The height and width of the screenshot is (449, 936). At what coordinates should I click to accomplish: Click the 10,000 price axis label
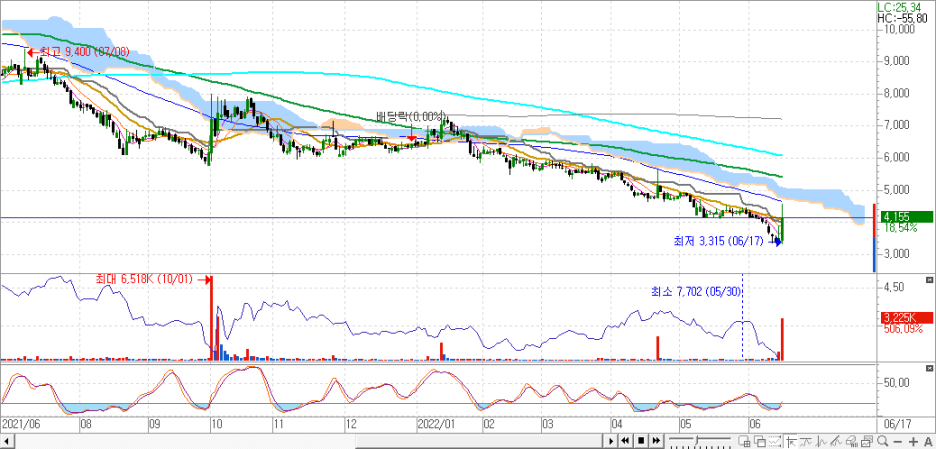click(901, 28)
